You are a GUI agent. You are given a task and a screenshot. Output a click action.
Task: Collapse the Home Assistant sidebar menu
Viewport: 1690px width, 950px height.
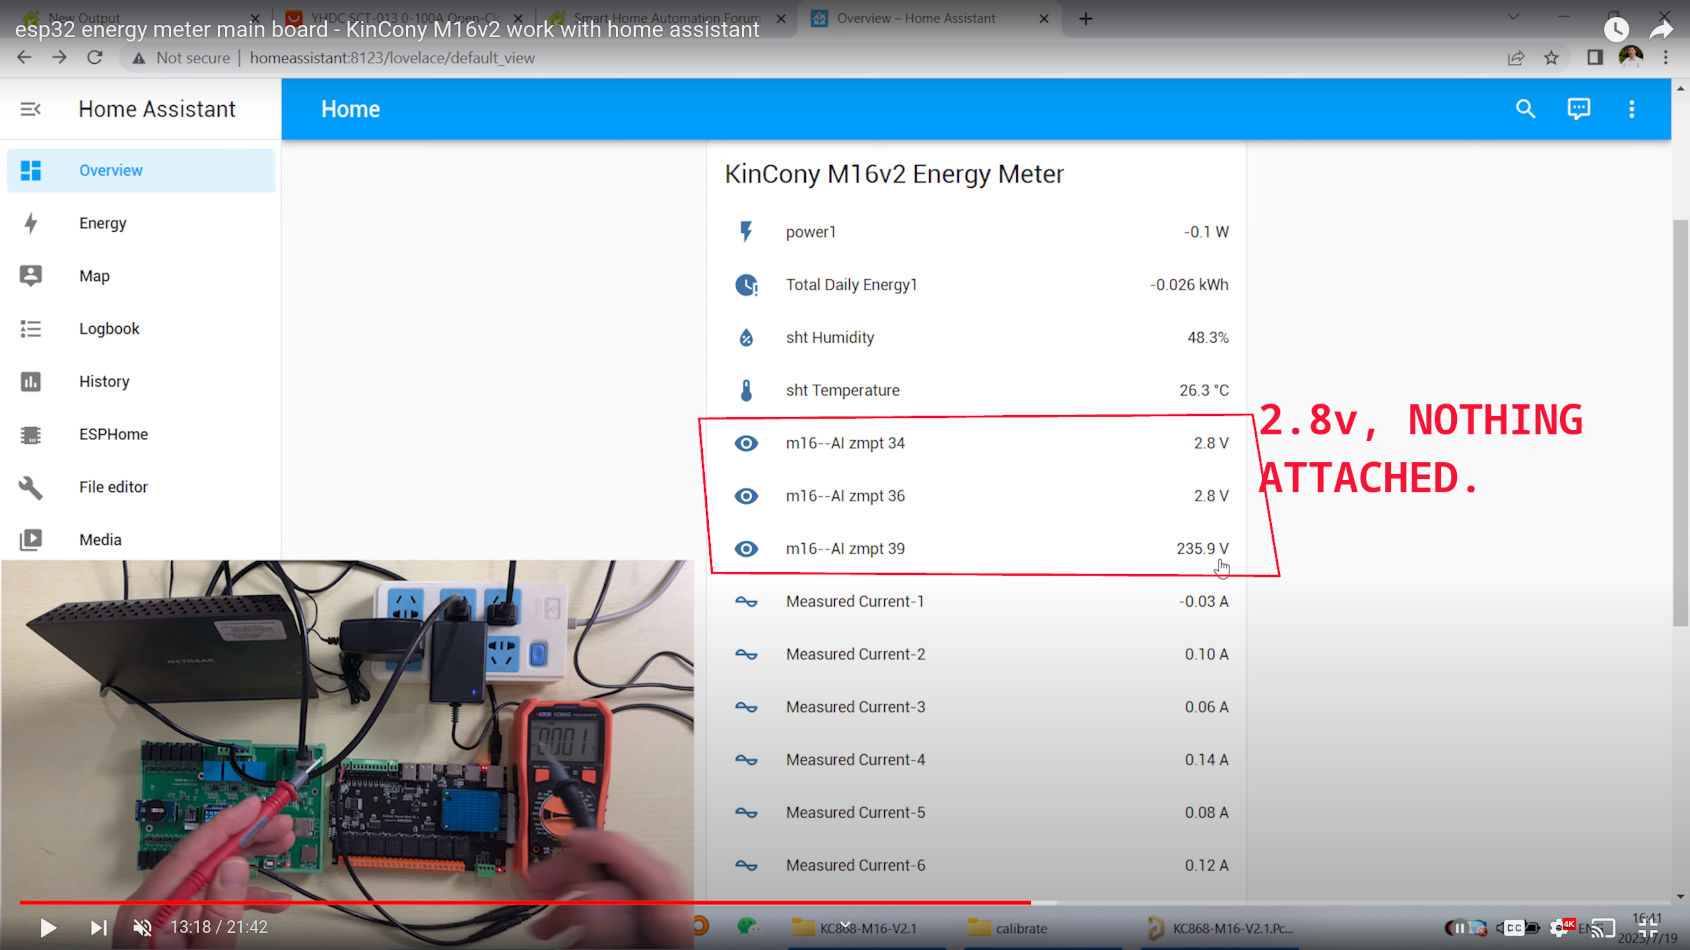coord(31,109)
